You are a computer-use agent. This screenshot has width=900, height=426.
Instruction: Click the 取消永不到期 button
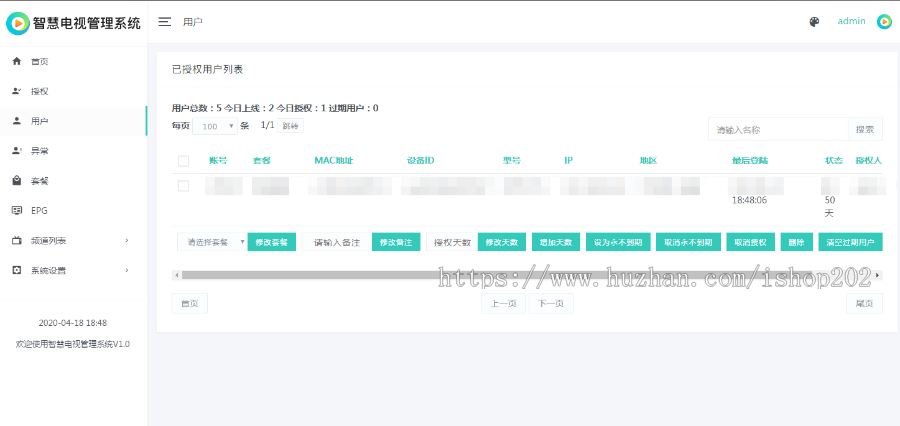point(688,242)
